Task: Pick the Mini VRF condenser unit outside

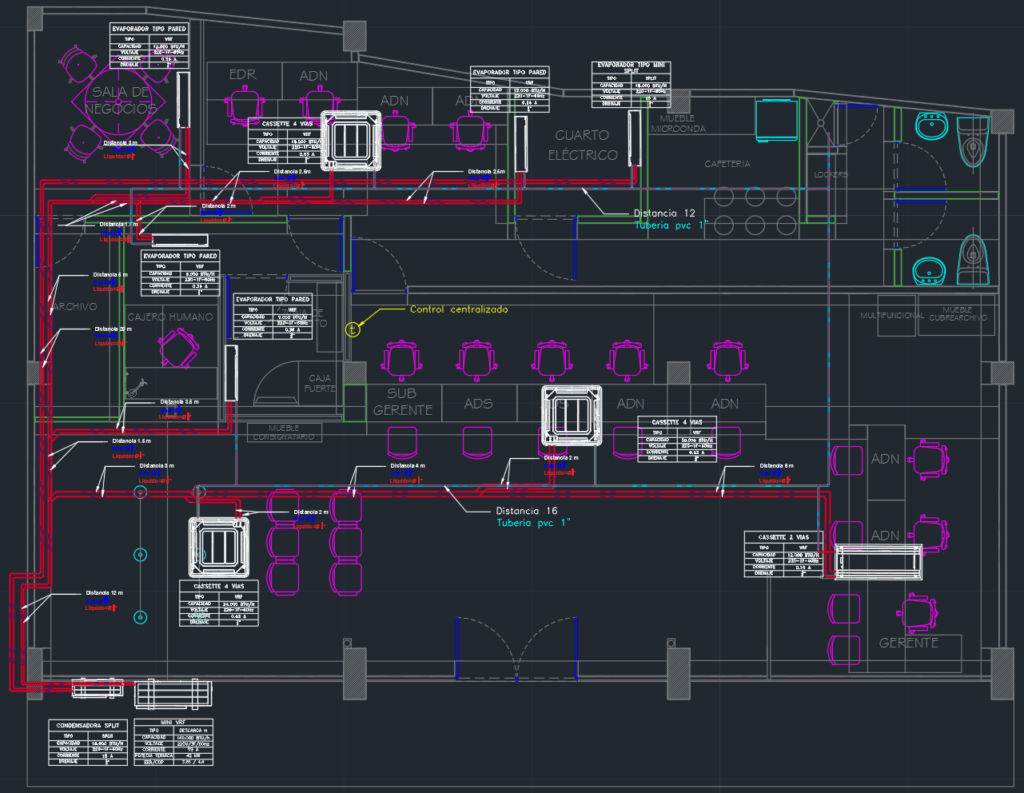Action: click(174, 692)
